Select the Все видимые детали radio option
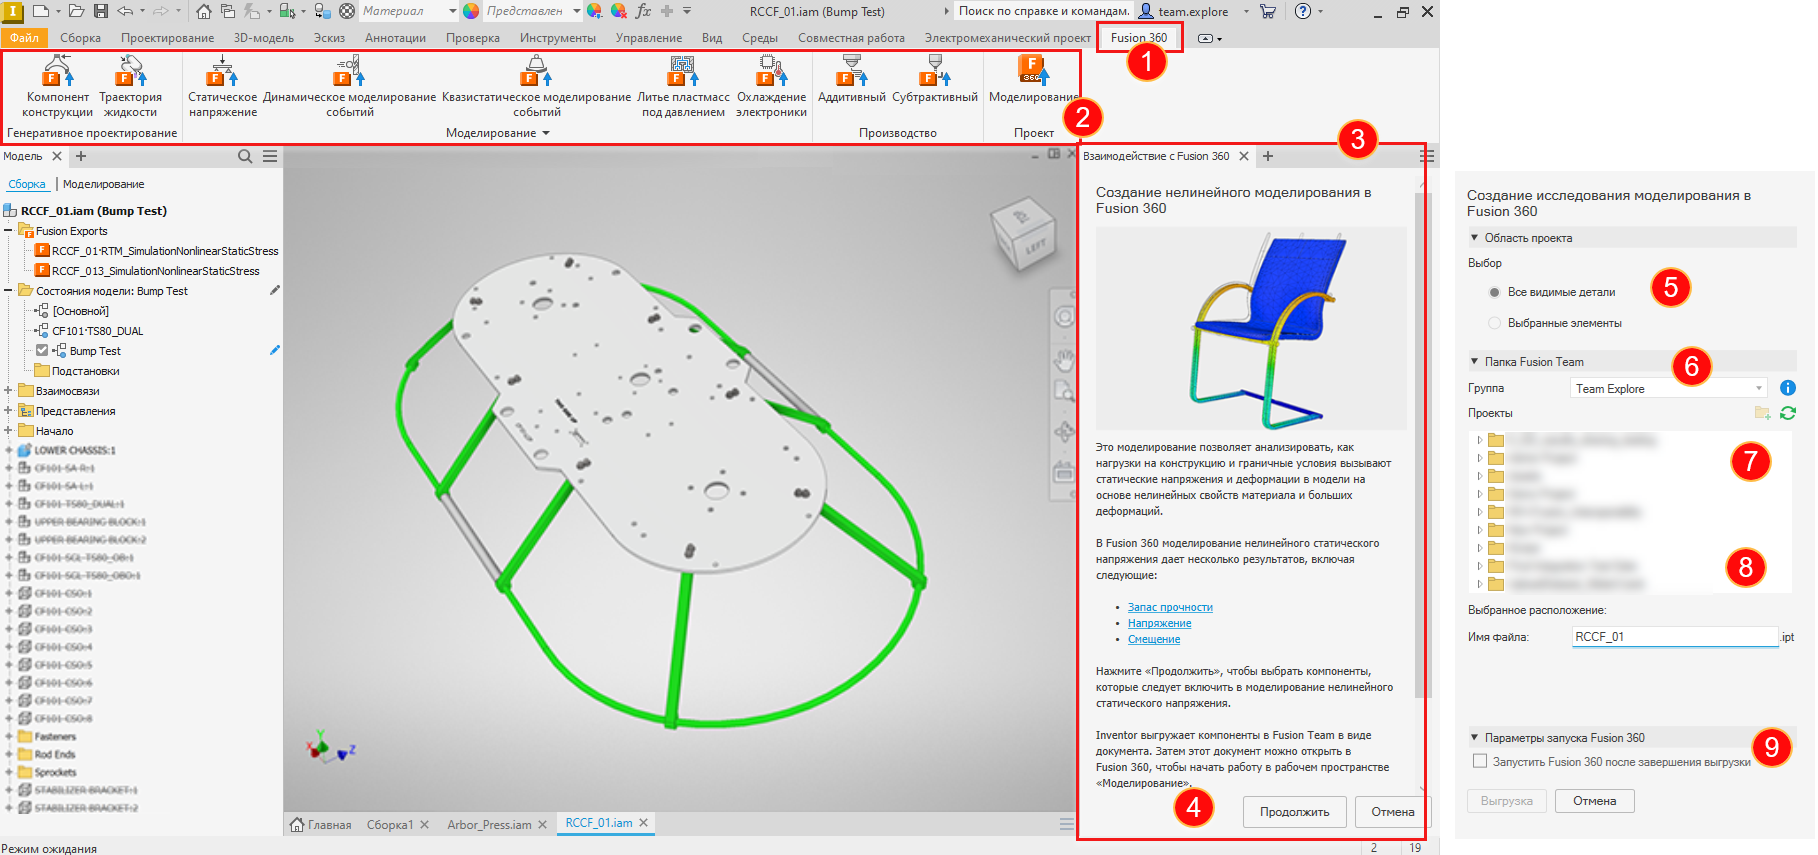 (x=1494, y=292)
